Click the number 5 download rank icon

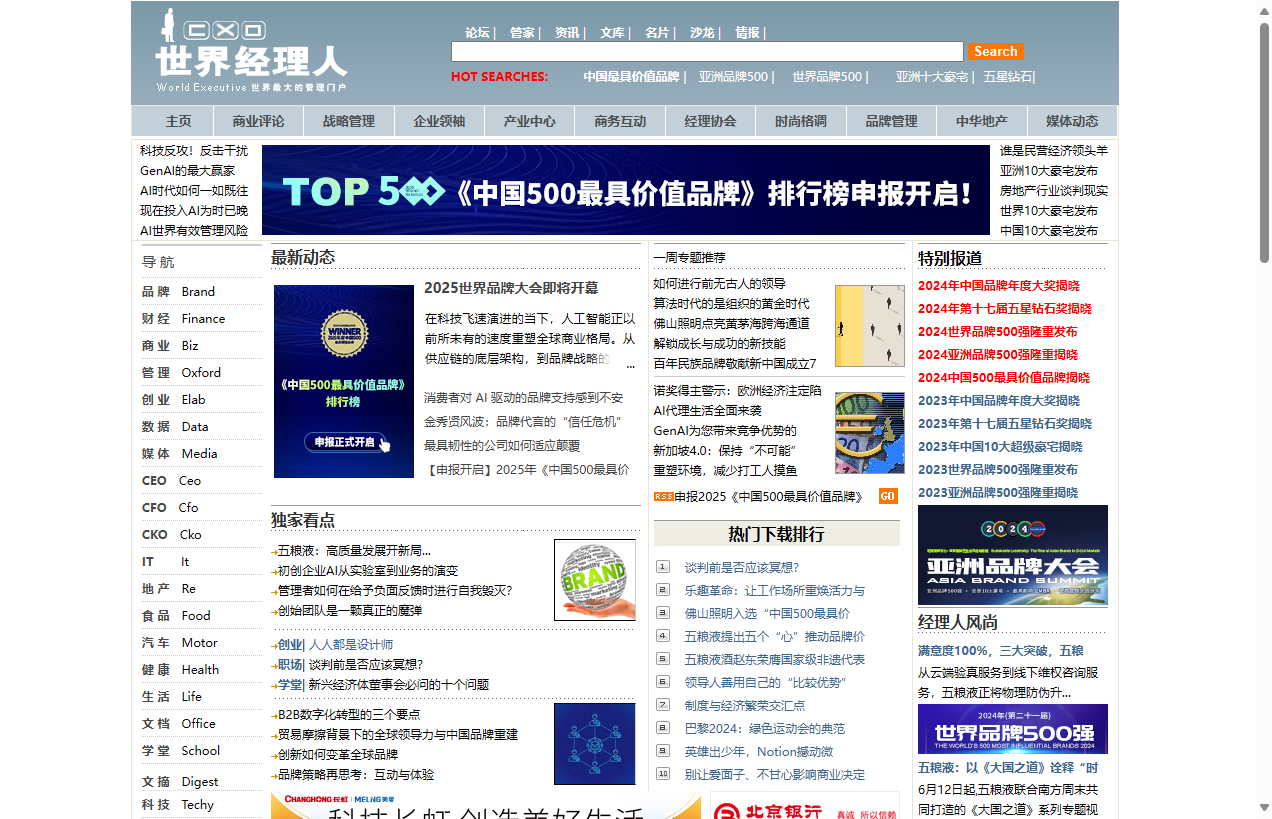pos(662,659)
